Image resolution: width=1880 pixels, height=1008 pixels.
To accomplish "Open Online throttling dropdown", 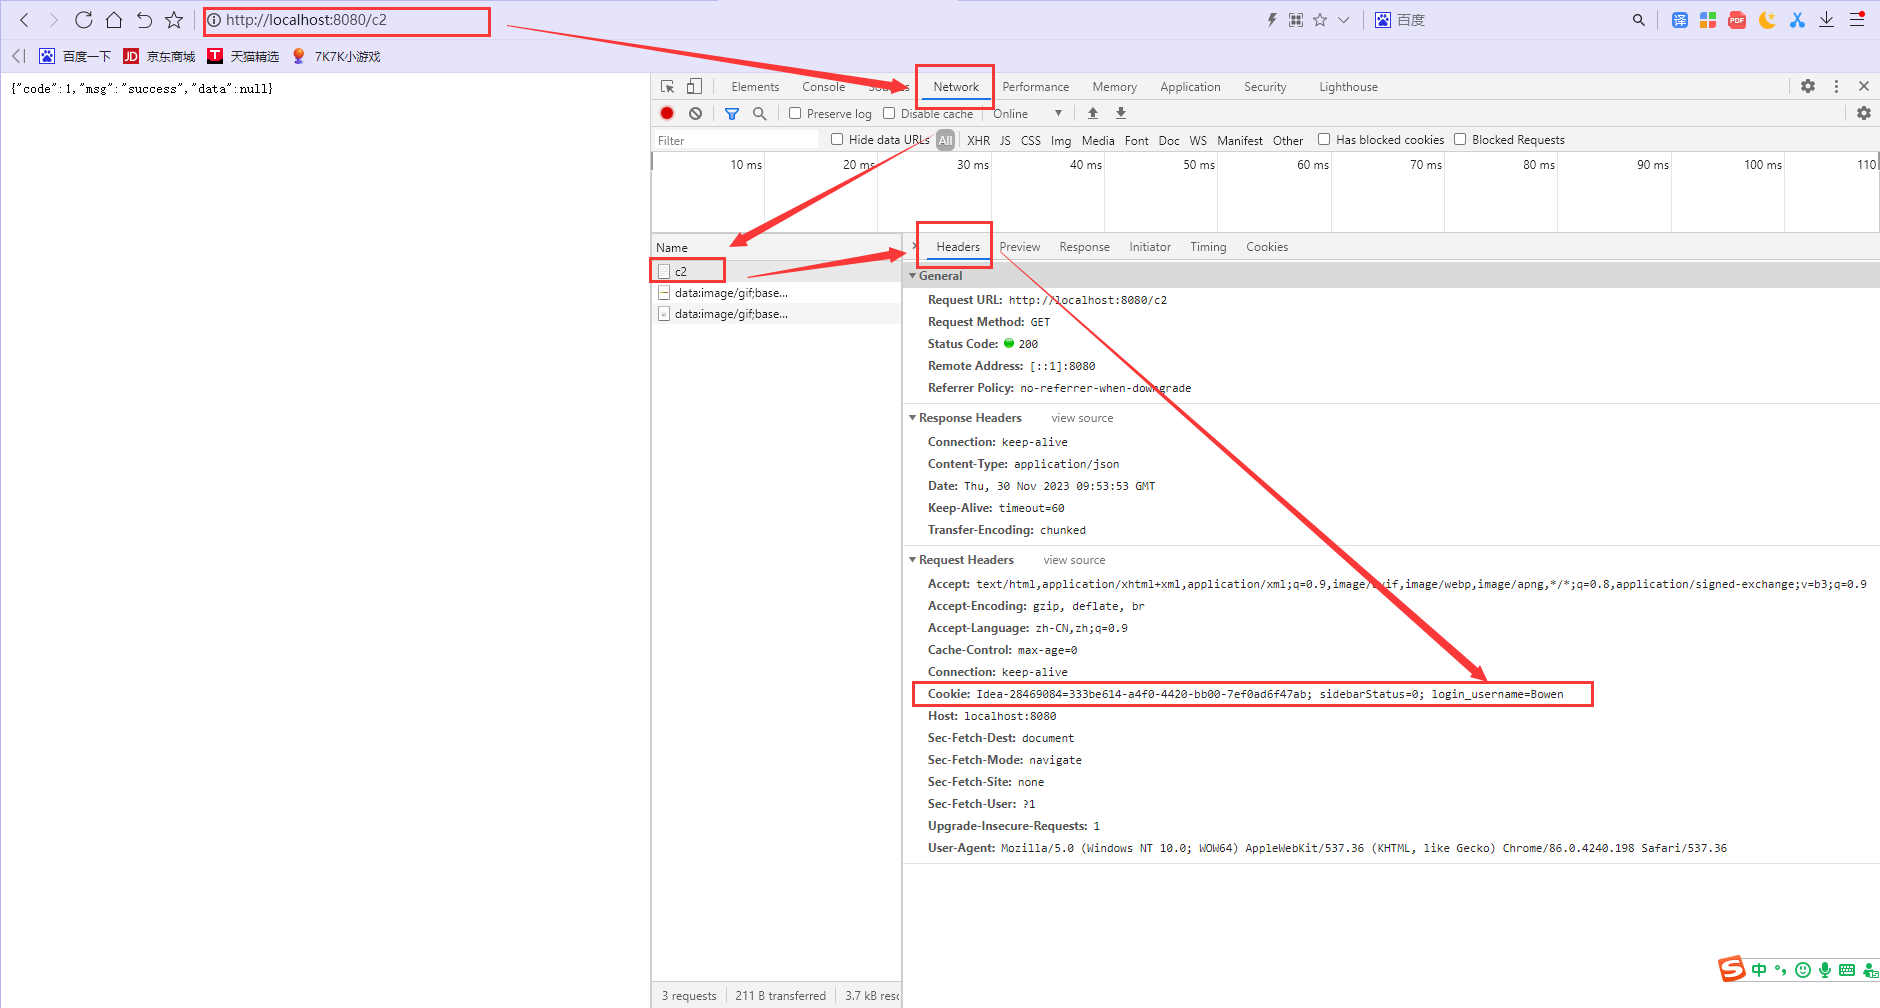I will (1027, 114).
